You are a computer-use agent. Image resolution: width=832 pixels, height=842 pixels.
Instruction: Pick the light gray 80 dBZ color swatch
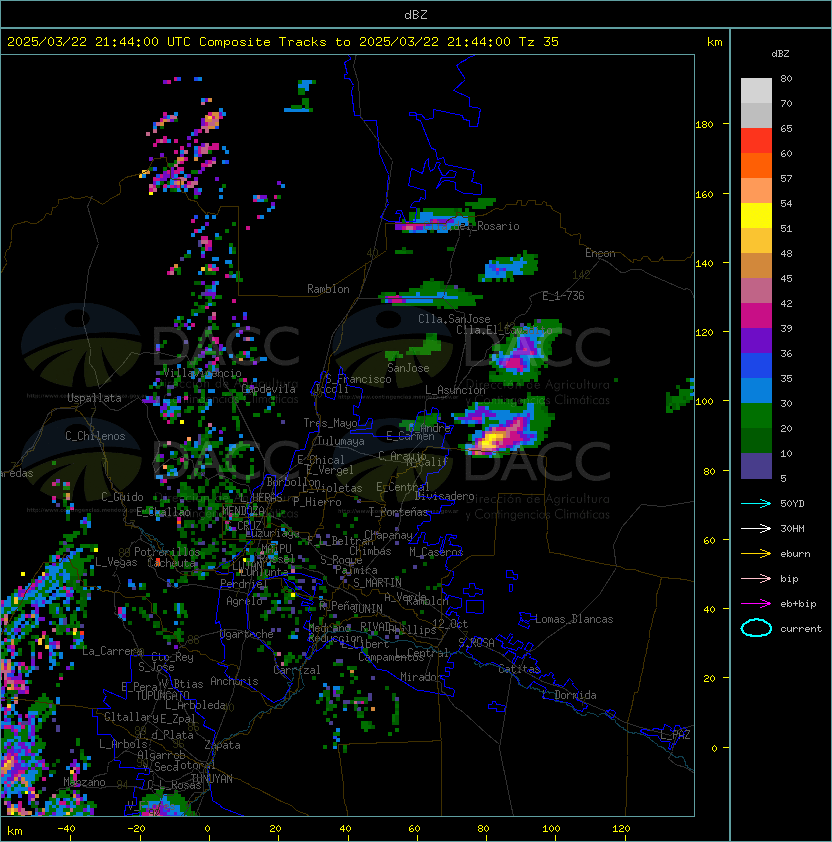756,90
